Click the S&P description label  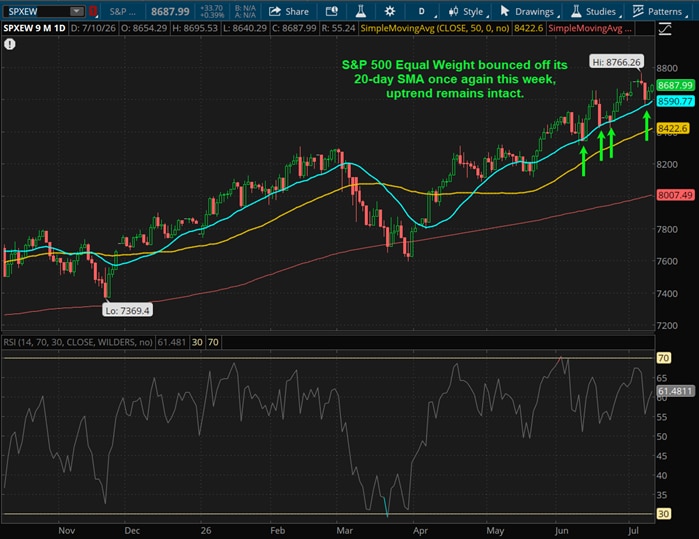point(122,12)
